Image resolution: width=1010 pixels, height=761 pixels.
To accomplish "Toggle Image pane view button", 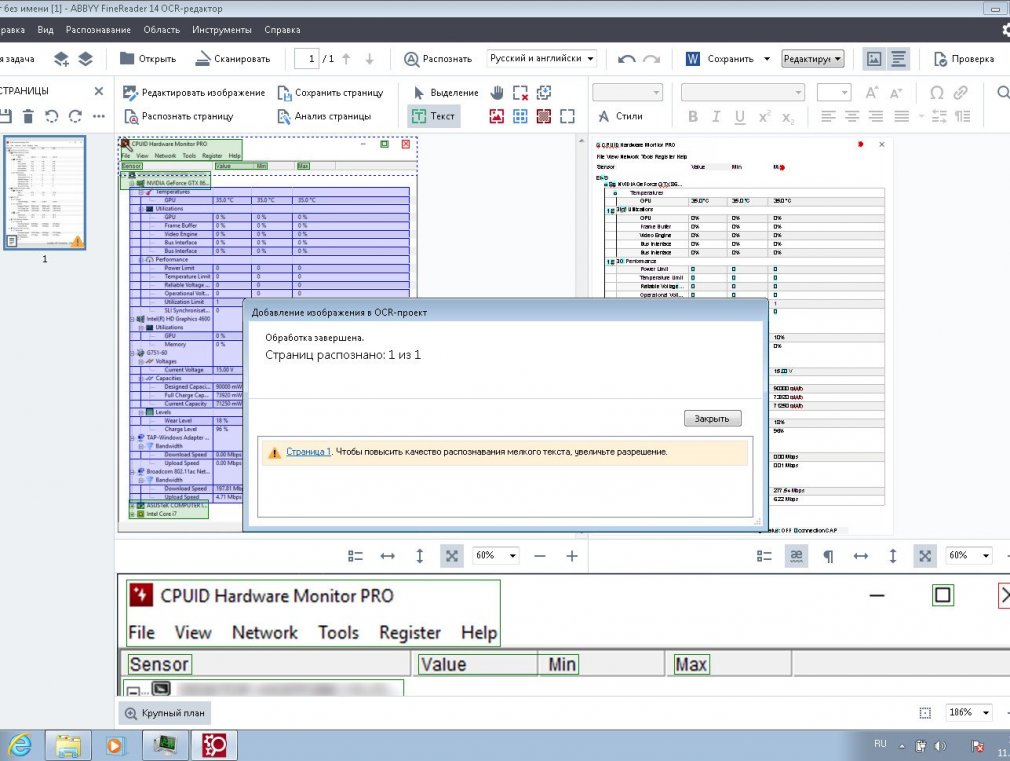I will point(874,59).
